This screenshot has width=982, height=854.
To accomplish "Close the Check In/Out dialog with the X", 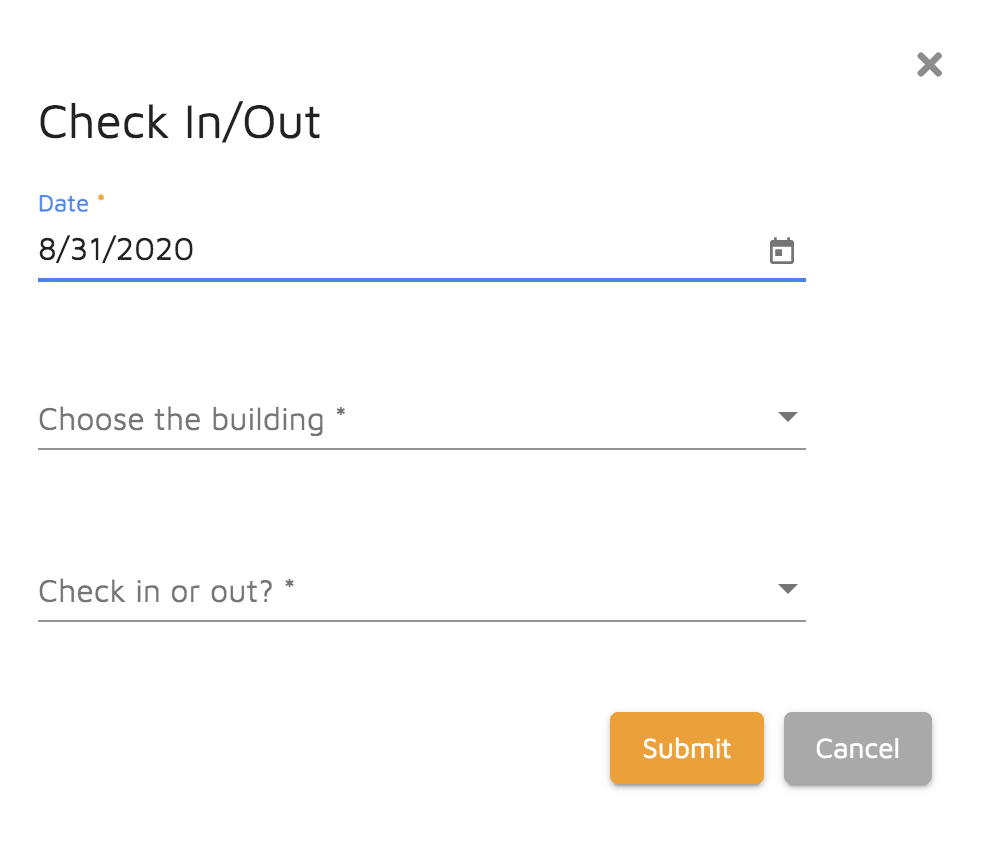I will (929, 64).
